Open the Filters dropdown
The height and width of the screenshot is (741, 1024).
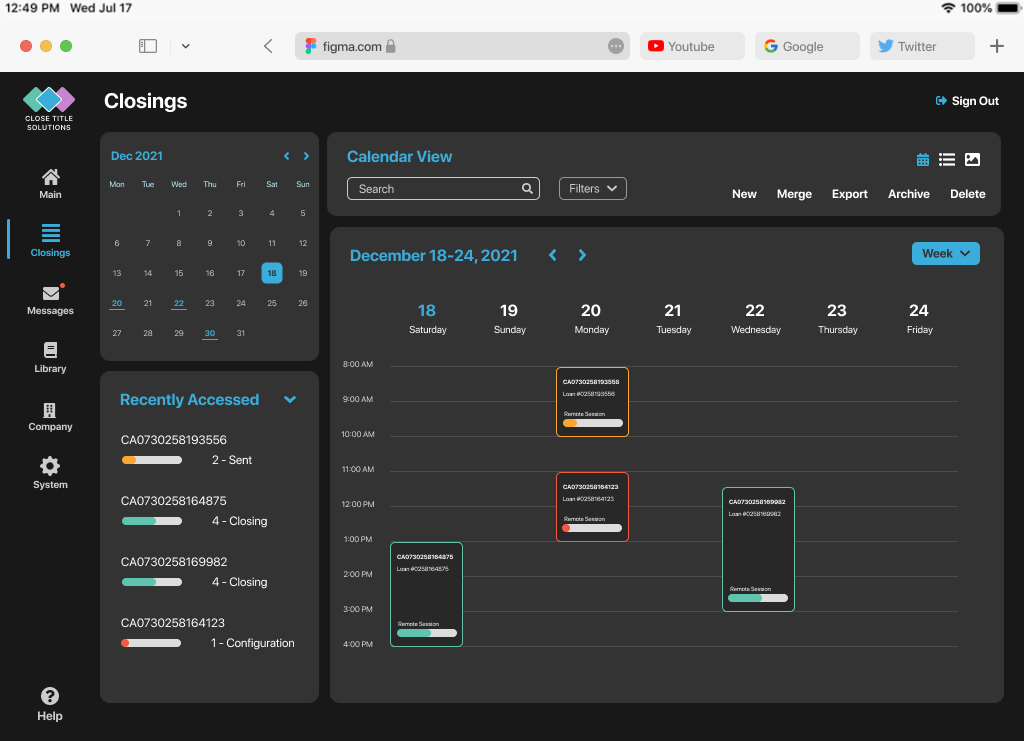592,188
